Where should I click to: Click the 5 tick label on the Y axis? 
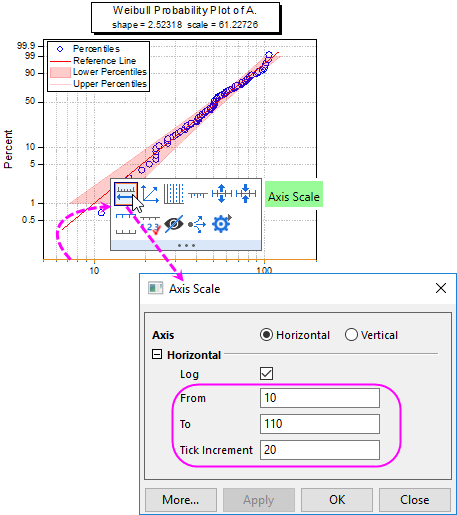pyautogui.click(x=32, y=164)
